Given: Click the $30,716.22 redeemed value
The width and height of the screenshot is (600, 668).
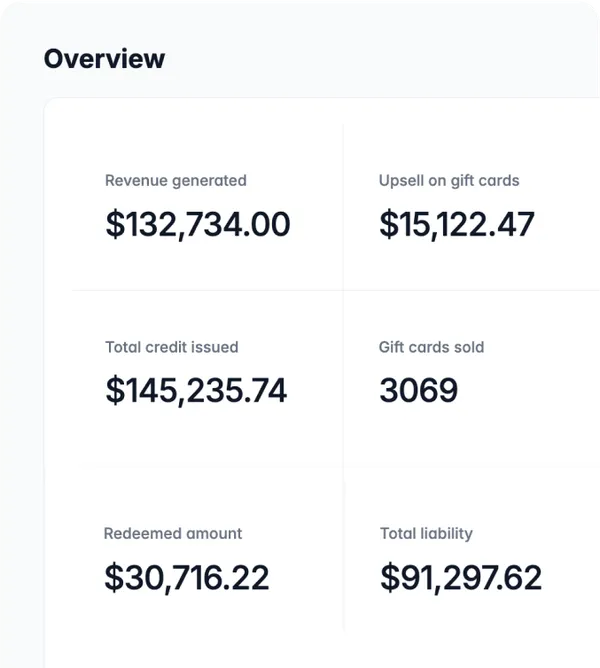Looking at the screenshot, I should coord(187,578).
